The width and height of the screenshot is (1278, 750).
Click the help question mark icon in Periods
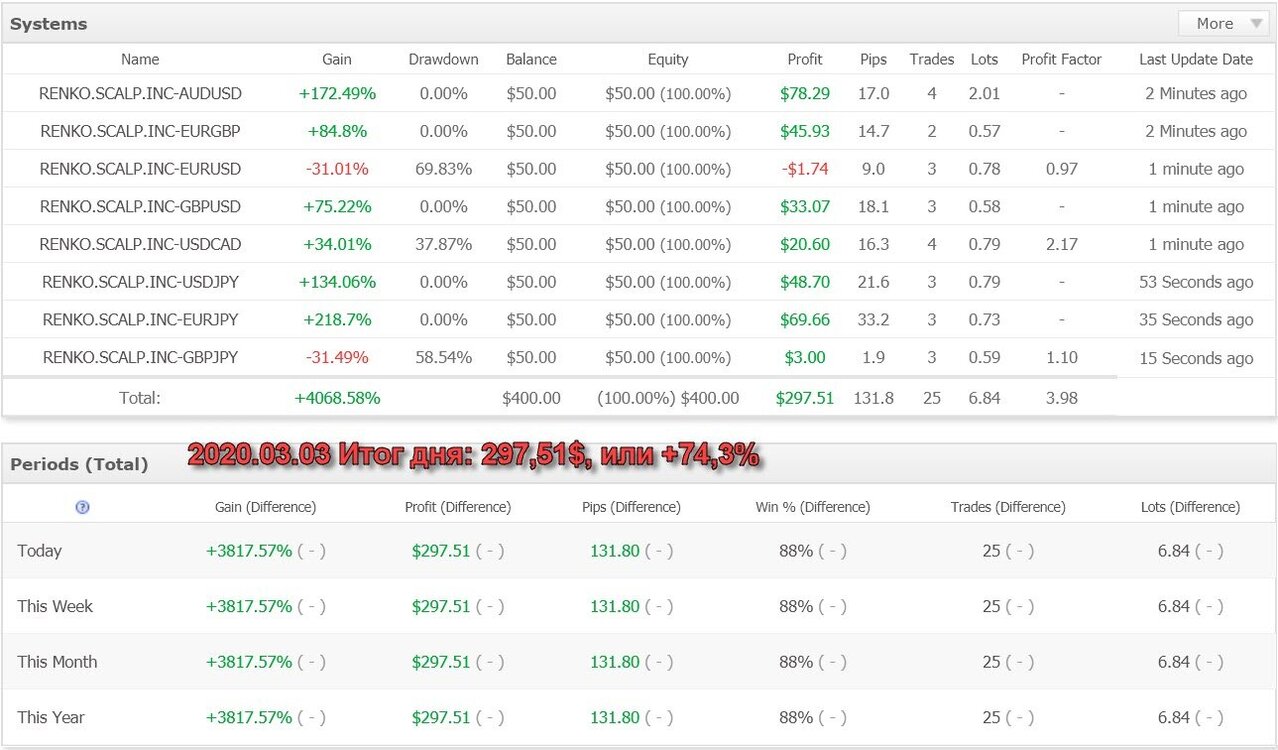pos(83,507)
